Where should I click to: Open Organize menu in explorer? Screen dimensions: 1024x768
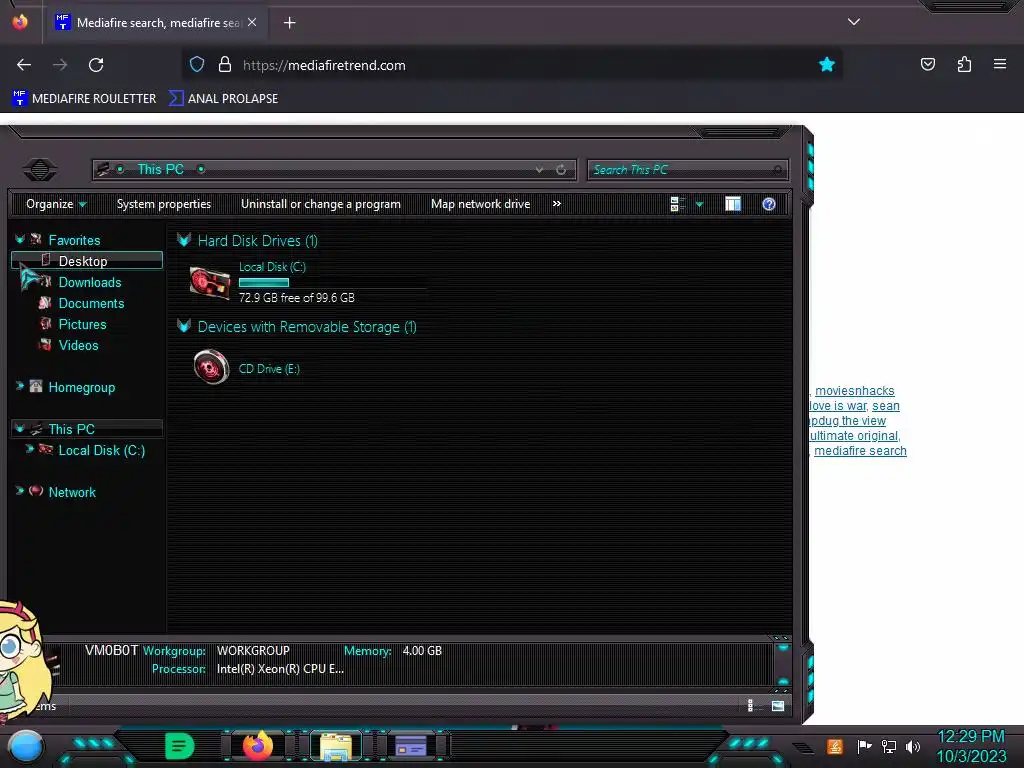click(56, 204)
